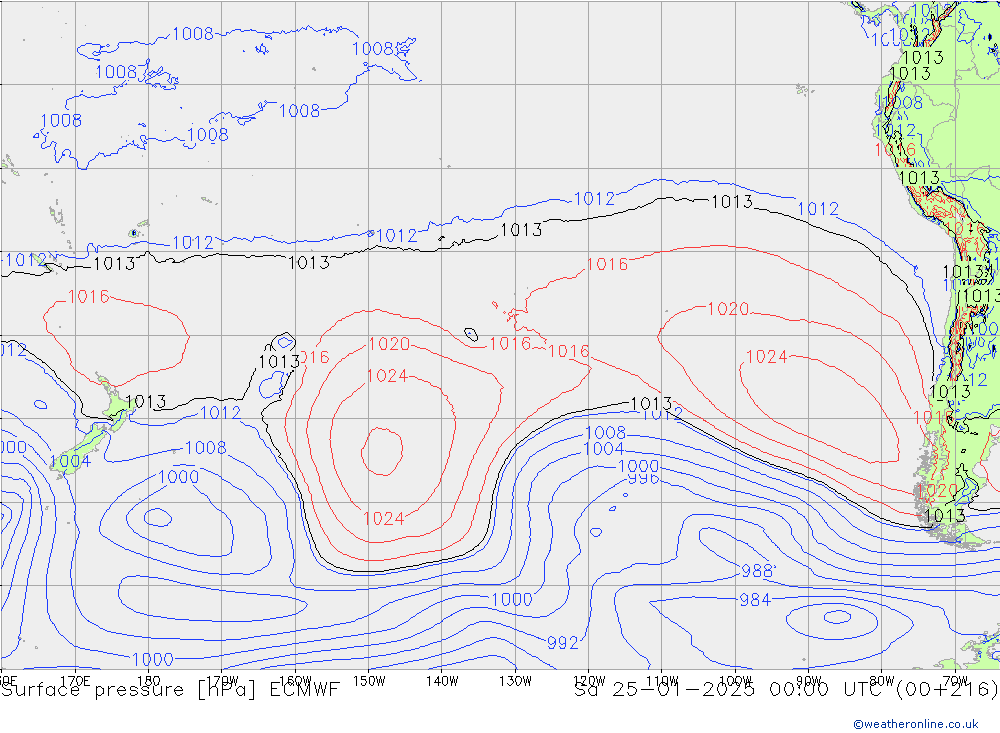Select the 90W longitude label

(x=809, y=681)
